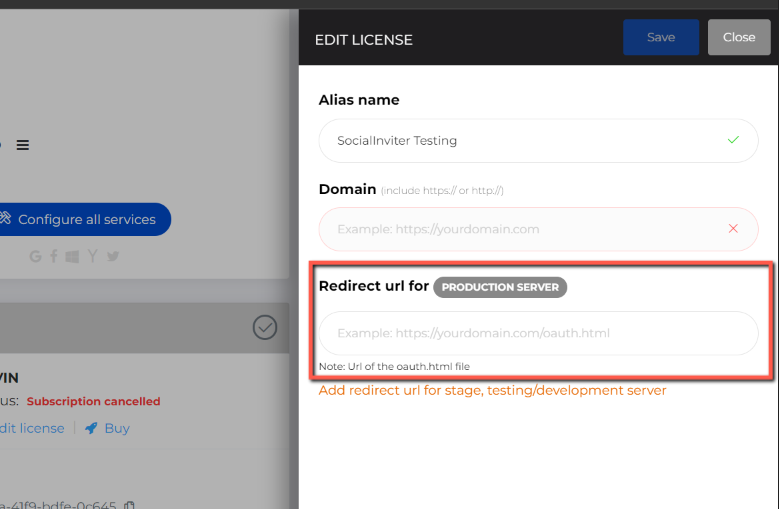779x509 pixels.
Task: Click the Google service icon
Action: [x=35, y=256]
